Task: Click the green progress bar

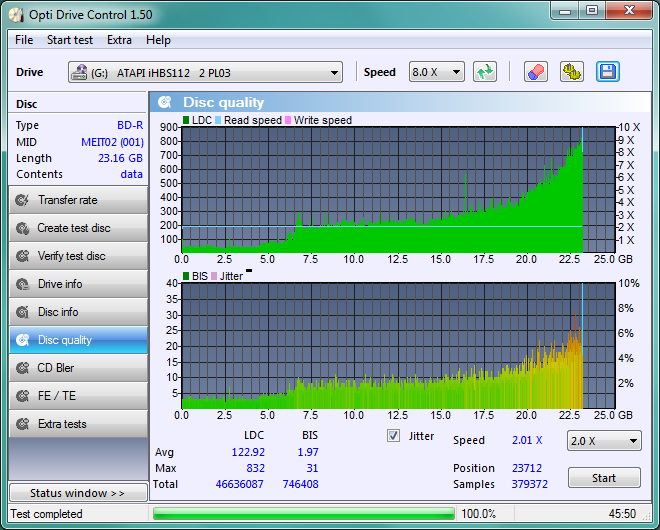Action: pyautogui.click(x=303, y=514)
